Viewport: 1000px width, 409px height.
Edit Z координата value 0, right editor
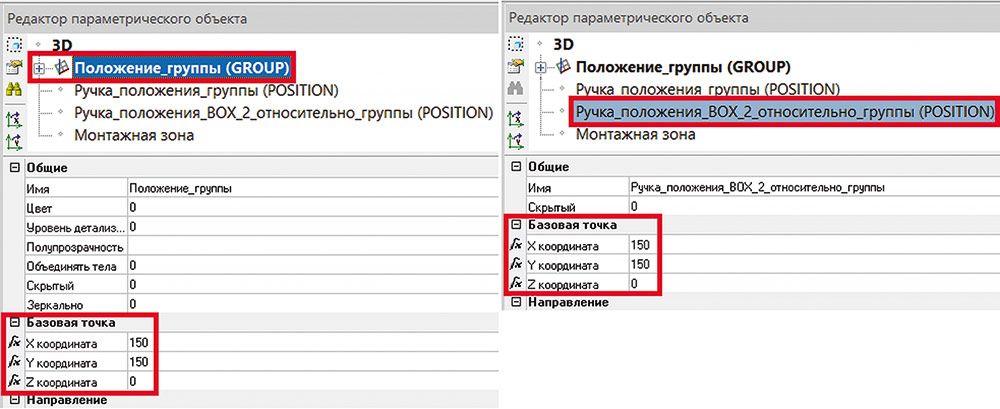click(x=813, y=283)
